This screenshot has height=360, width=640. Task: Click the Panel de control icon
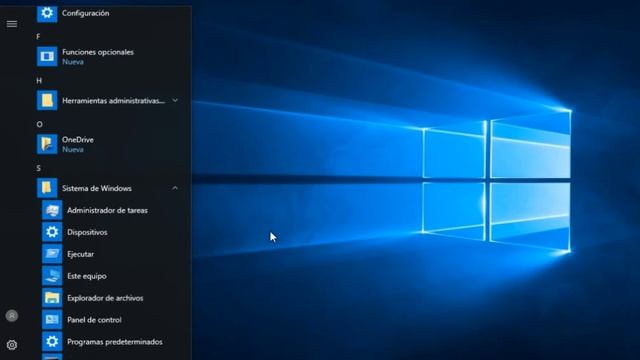click(x=52, y=320)
